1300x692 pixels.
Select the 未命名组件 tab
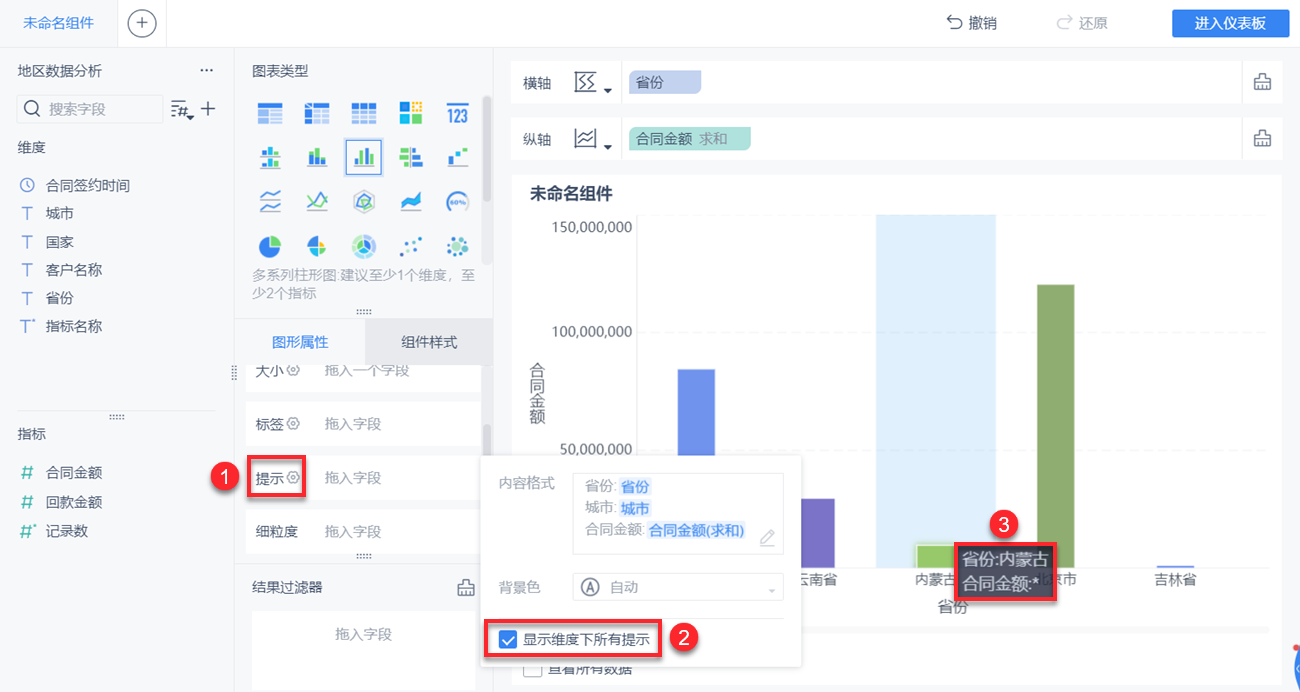(59, 23)
